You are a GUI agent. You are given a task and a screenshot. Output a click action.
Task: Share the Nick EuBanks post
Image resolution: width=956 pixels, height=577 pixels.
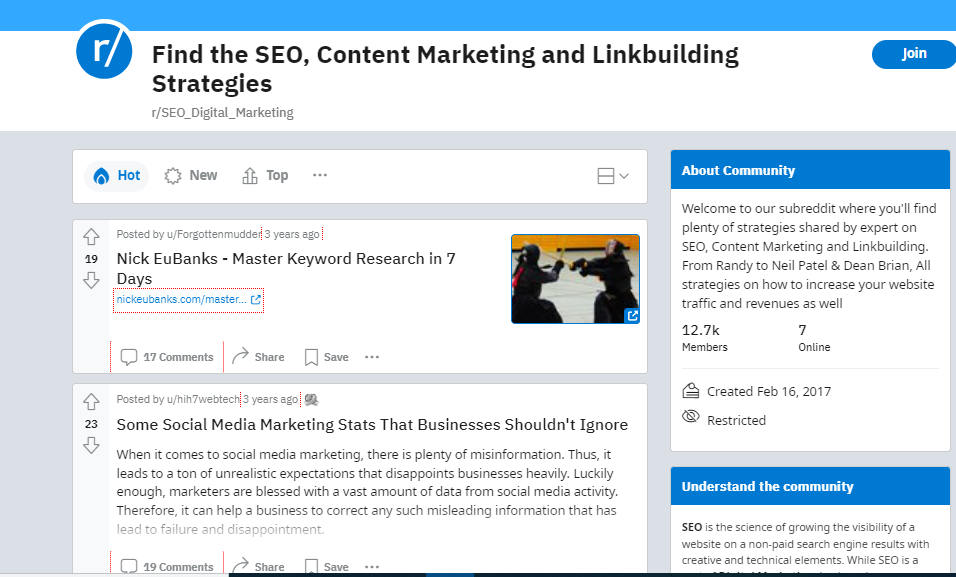point(258,357)
